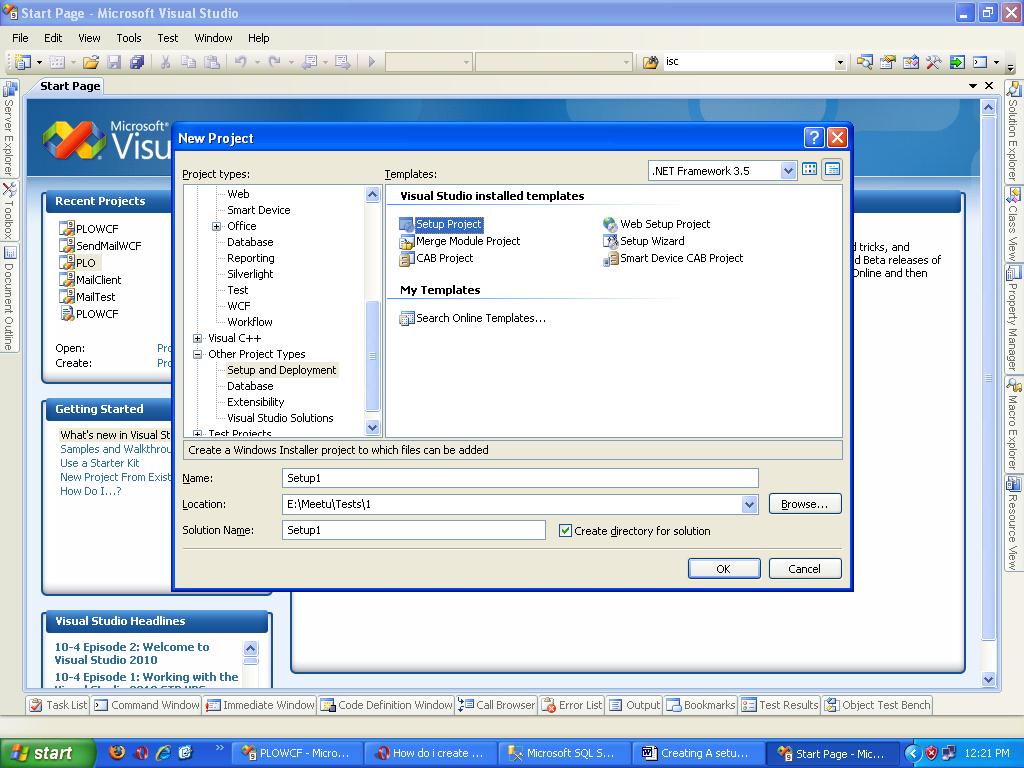Switch template view to large icons
The height and width of the screenshot is (768, 1024).
click(x=808, y=169)
